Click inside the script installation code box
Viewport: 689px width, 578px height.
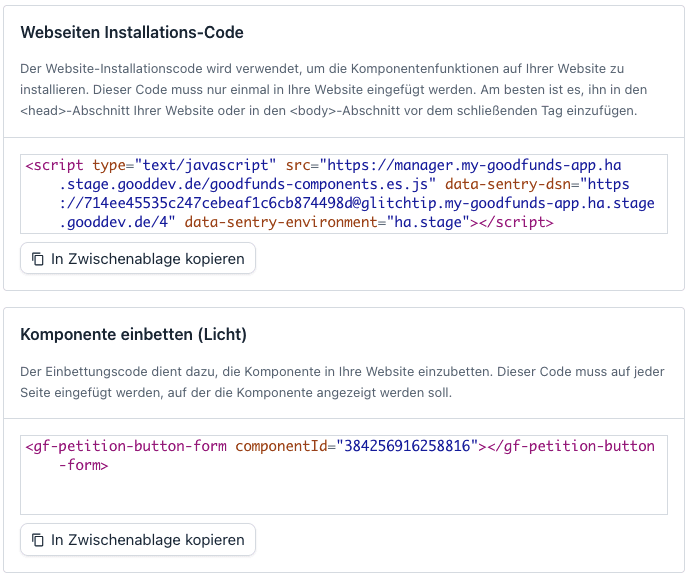click(344, 194)
